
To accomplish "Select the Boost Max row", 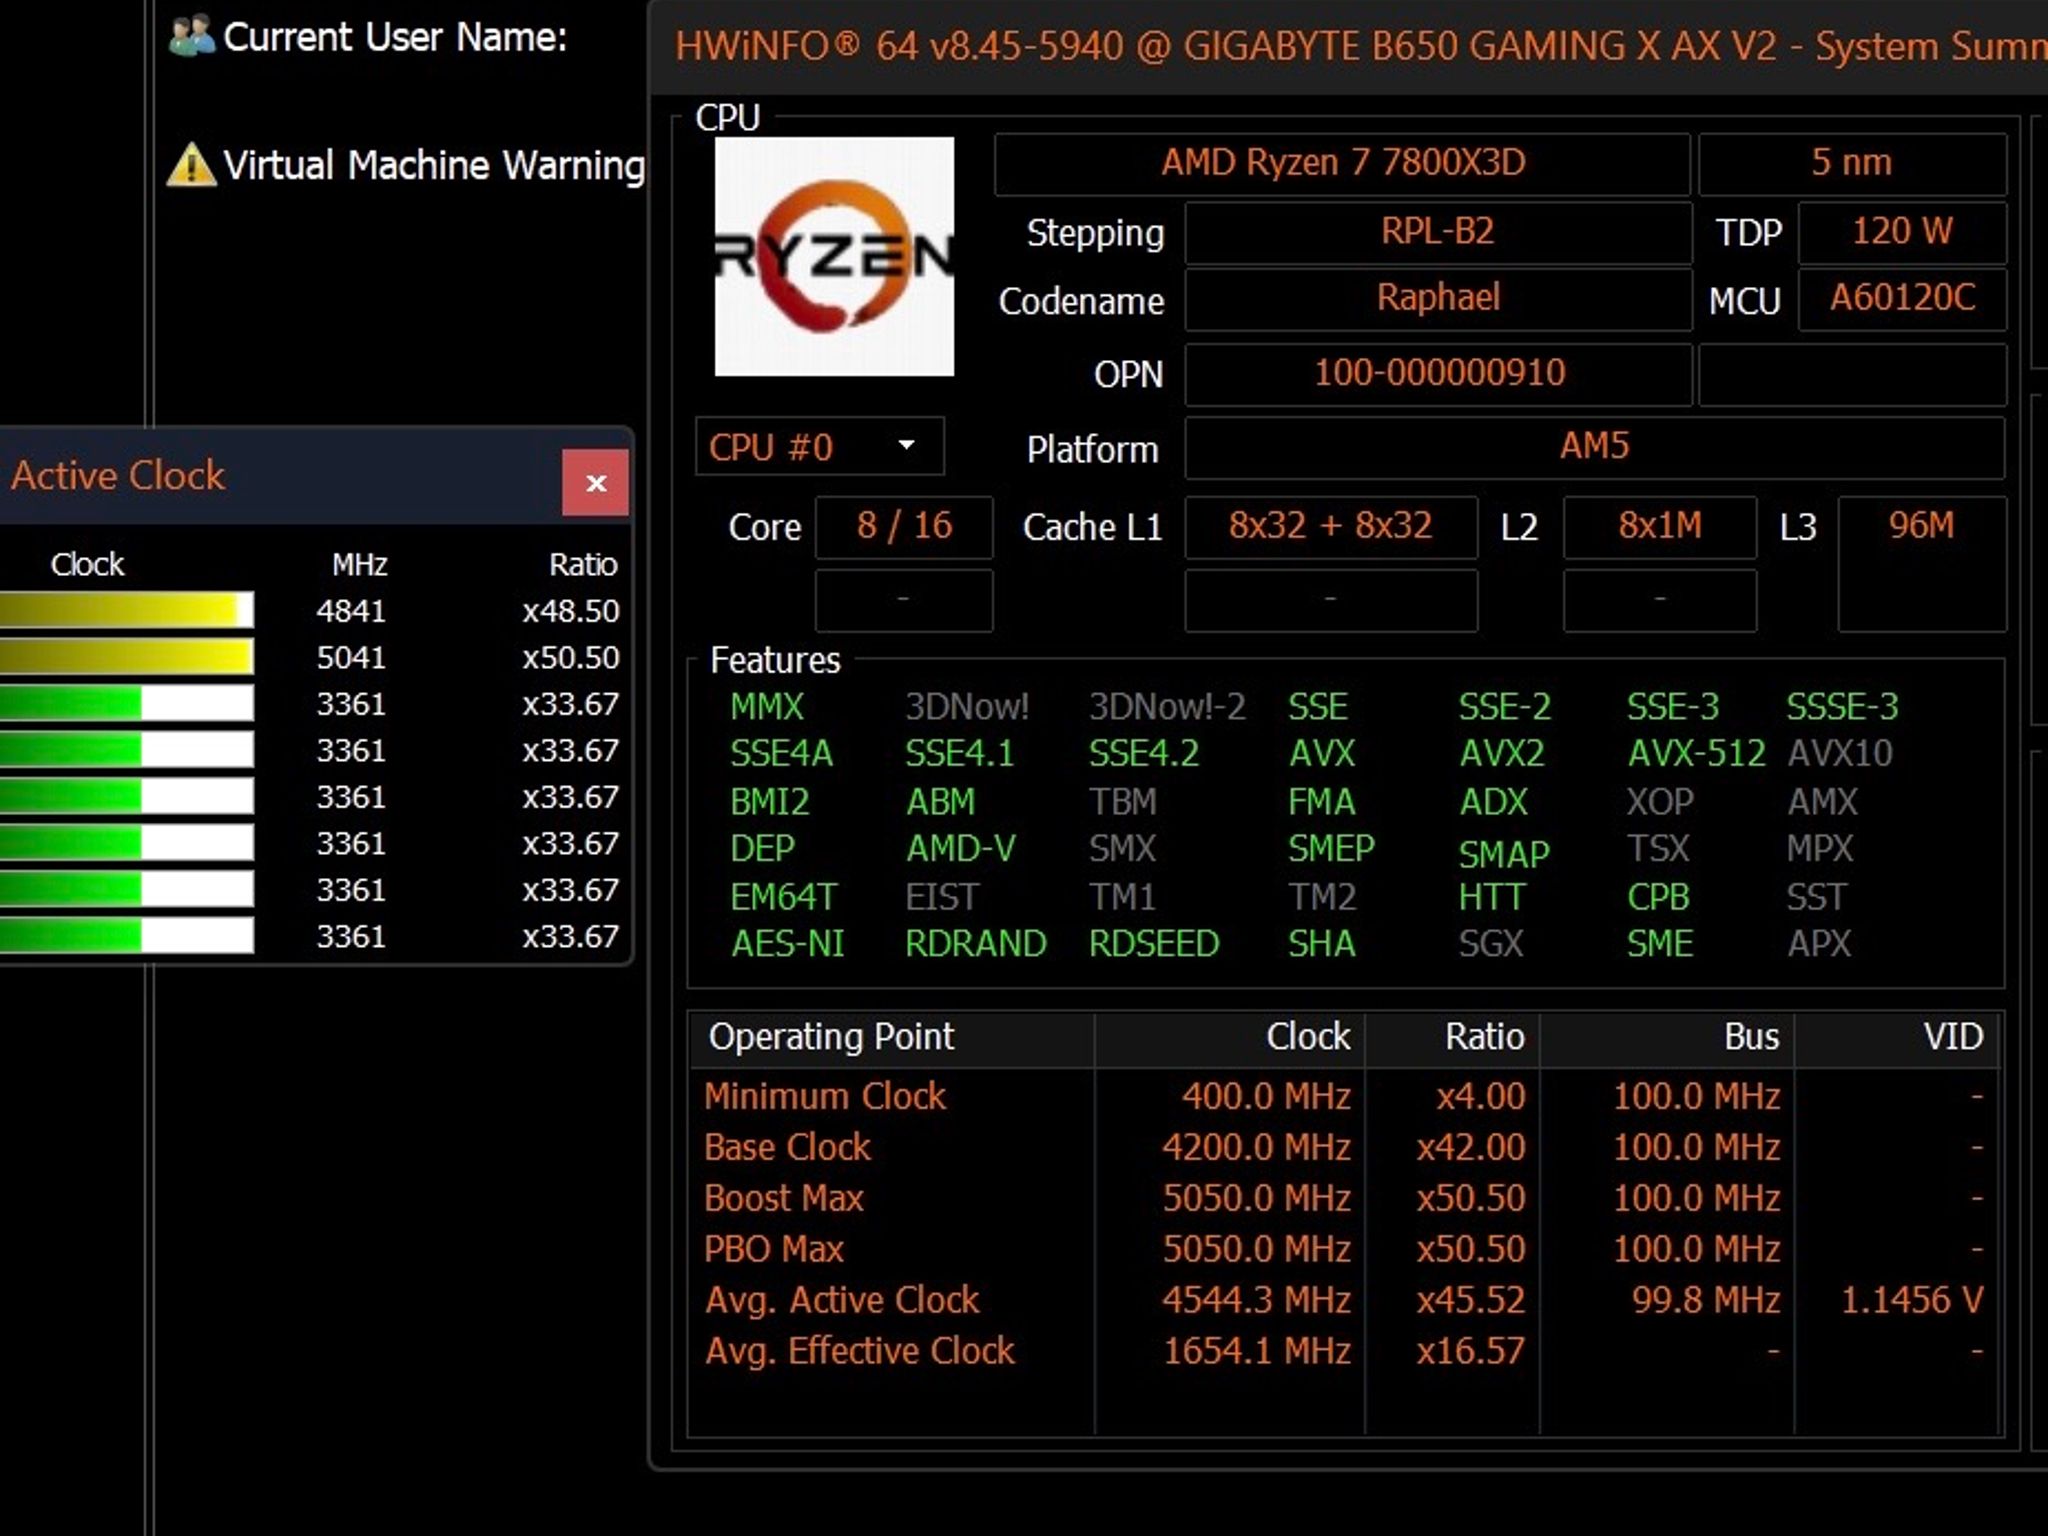I will tap(1344, 1199).
